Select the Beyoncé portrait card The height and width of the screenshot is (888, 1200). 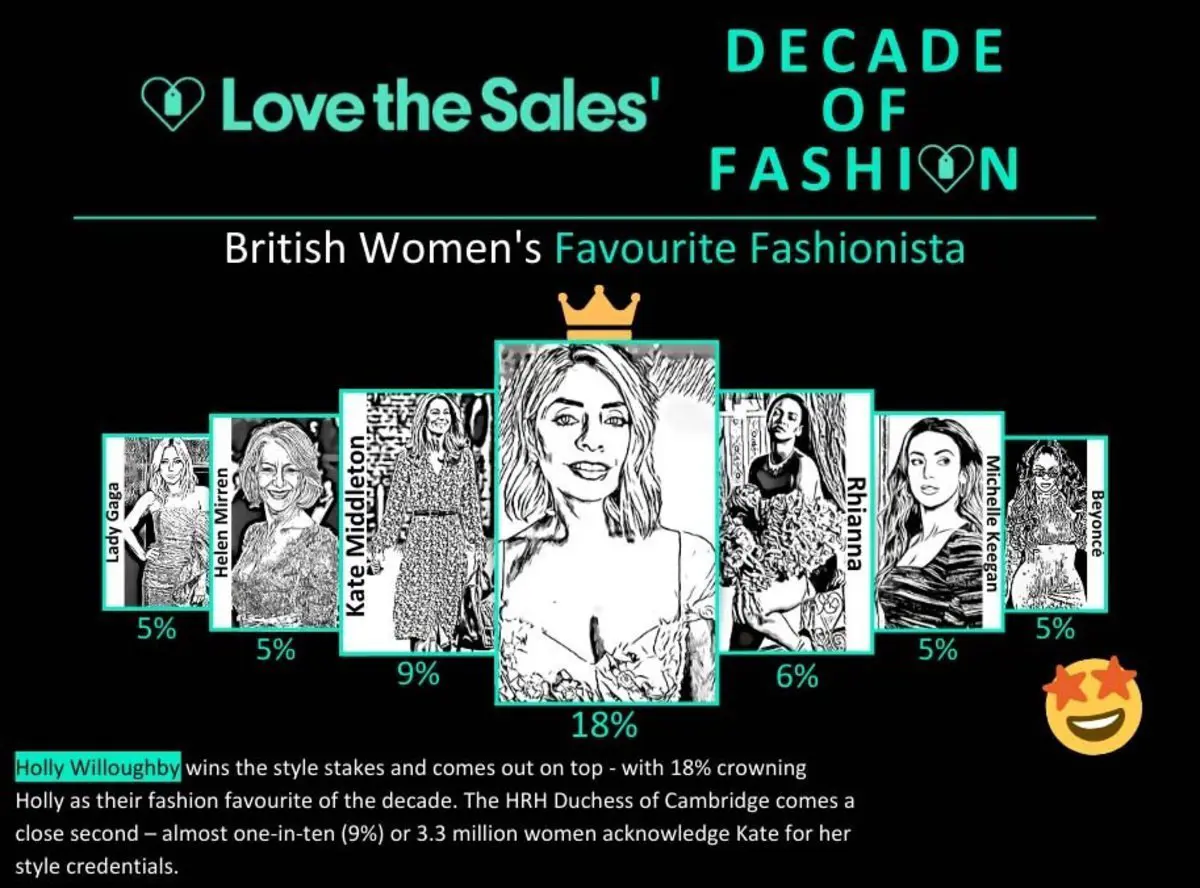tap(1055, 522)
